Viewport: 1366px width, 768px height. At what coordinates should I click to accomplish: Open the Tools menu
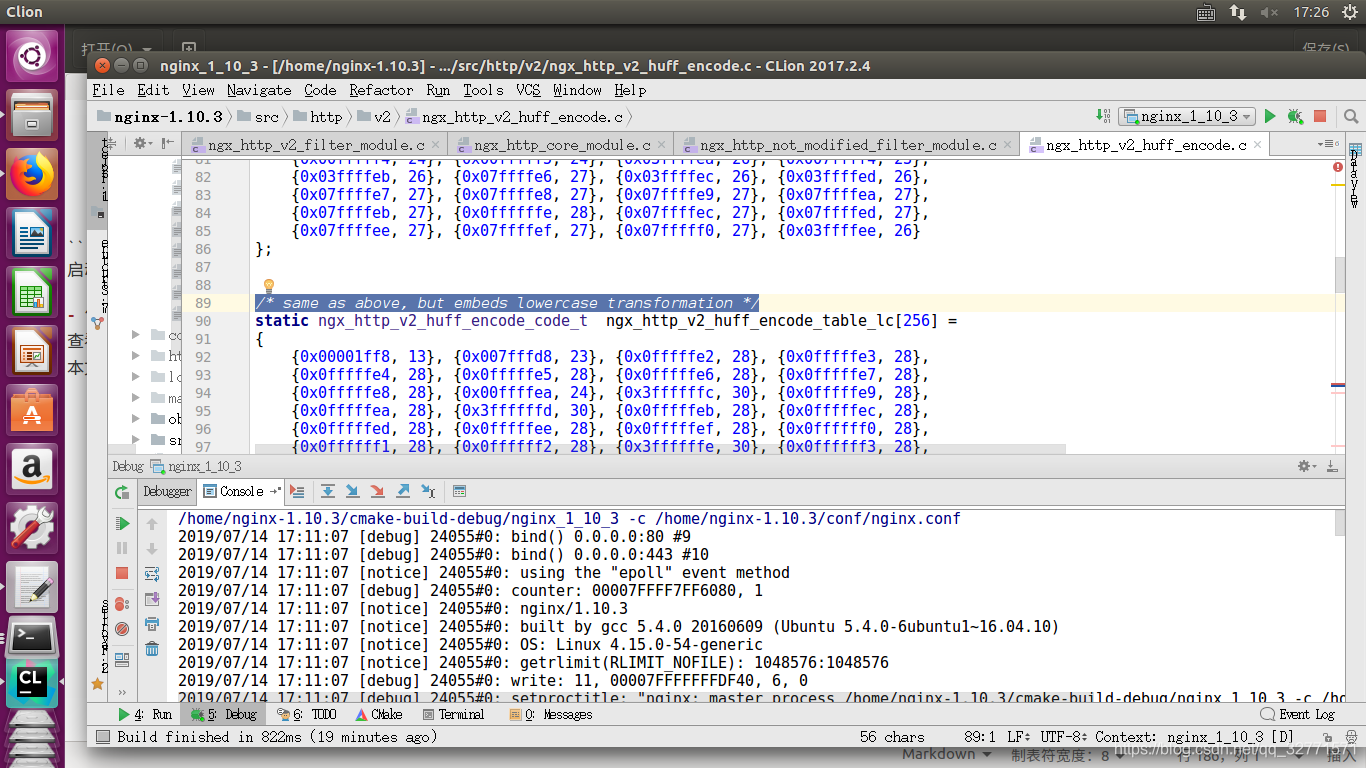pos(483,90)
